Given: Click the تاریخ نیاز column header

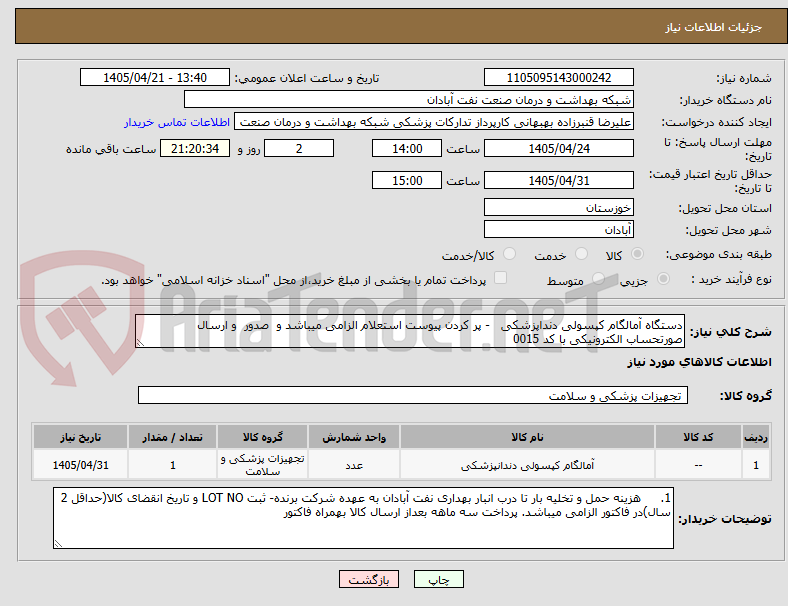Looking at the screenshot, I should [80, 437].
